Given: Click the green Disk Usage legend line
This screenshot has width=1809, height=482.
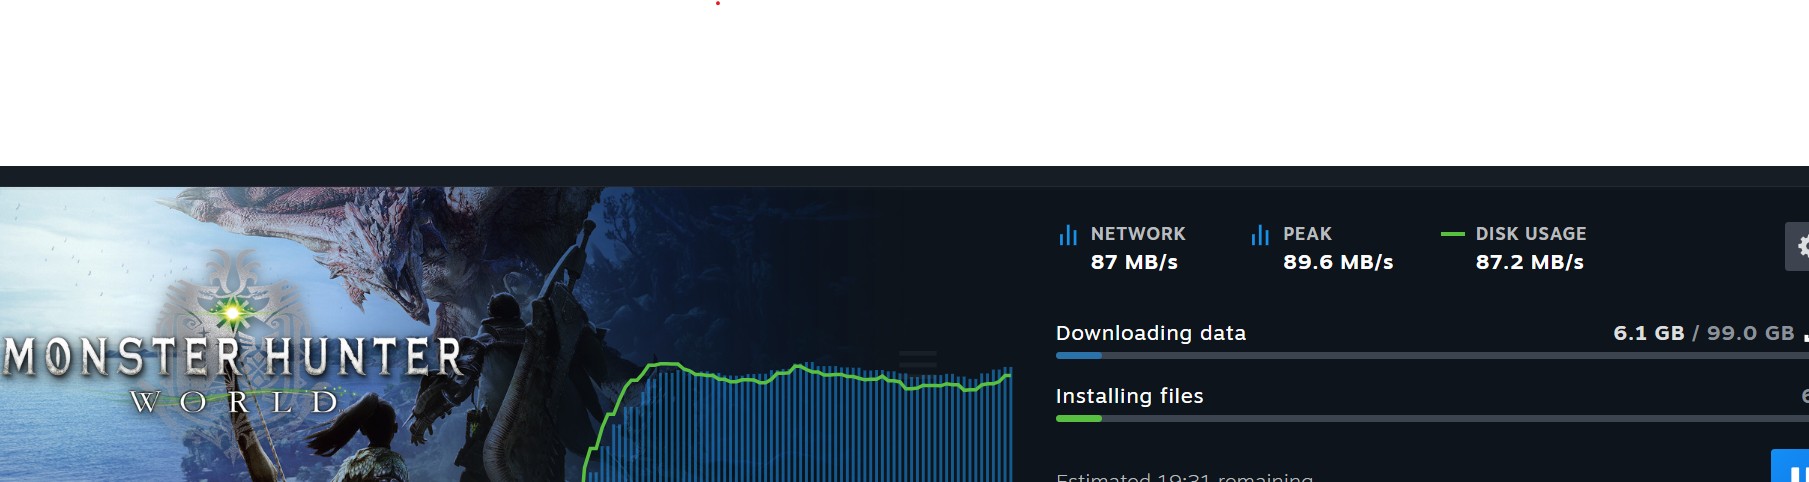Looking at the screenshot, I should [1452, 234].
